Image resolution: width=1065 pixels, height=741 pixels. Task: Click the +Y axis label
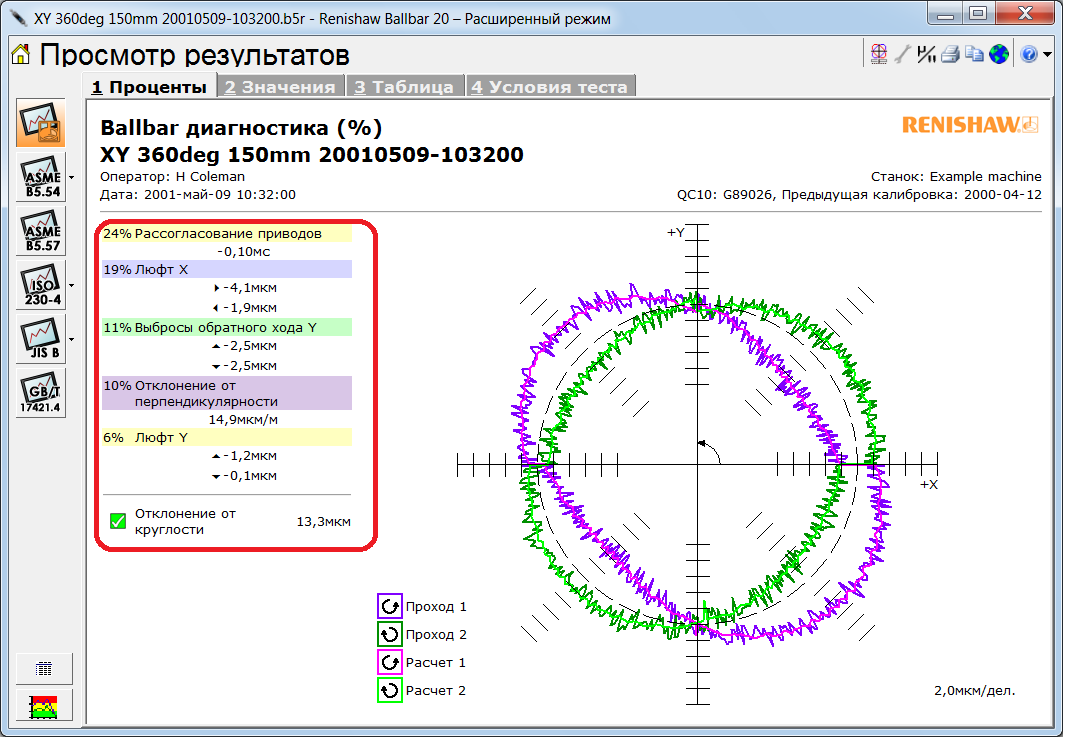[676, 232]
